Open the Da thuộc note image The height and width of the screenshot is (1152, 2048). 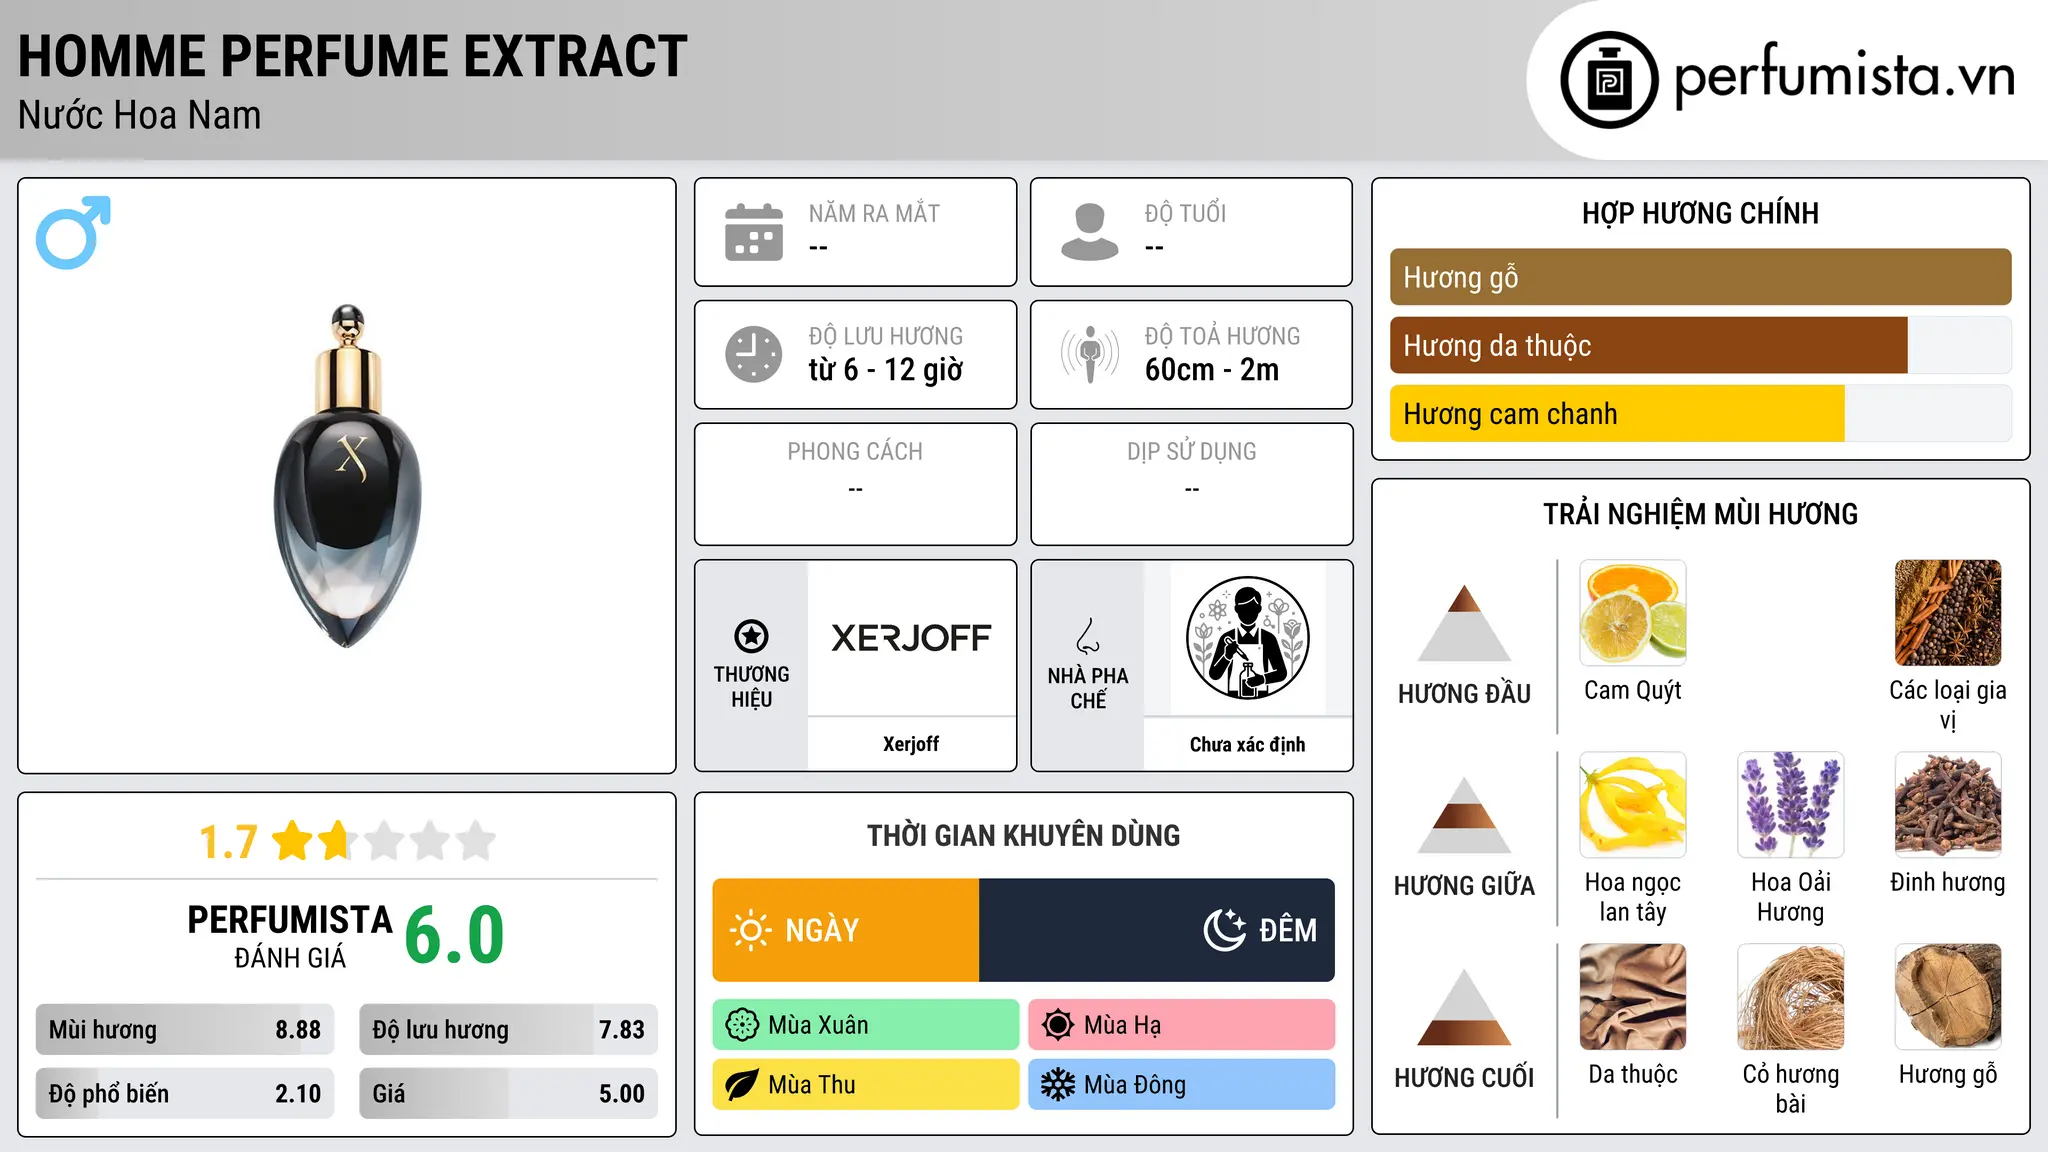coord(1633,997)
